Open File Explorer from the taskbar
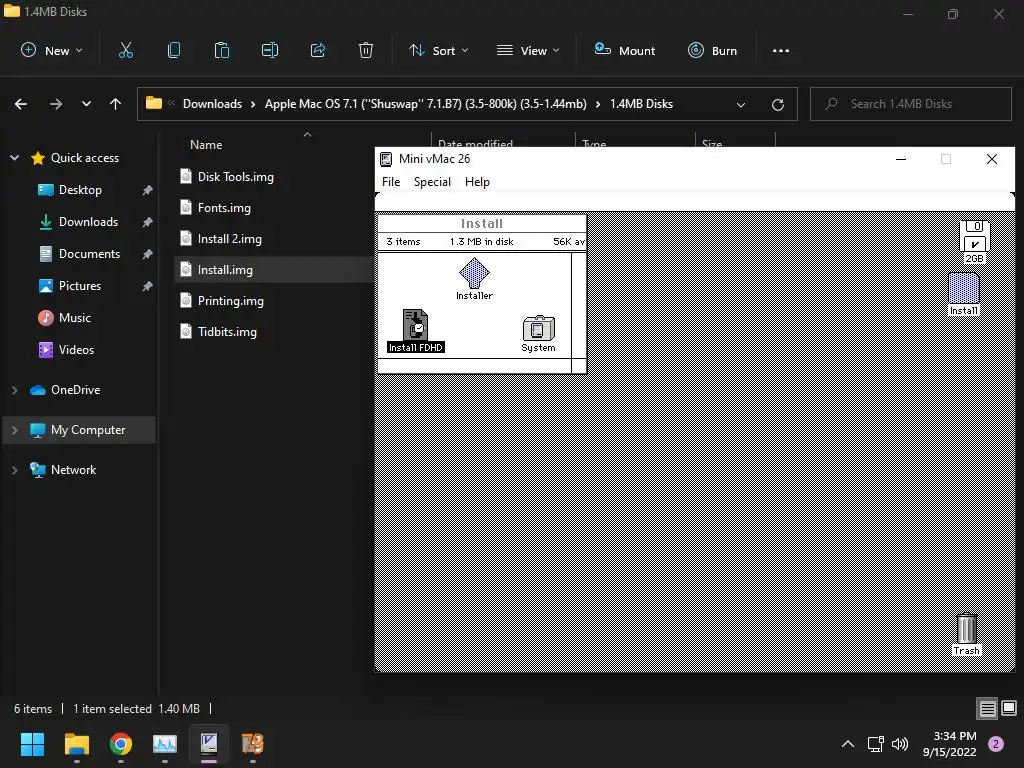The height and width of the screenshot is (768, 1024). click(x=76, y=744)
